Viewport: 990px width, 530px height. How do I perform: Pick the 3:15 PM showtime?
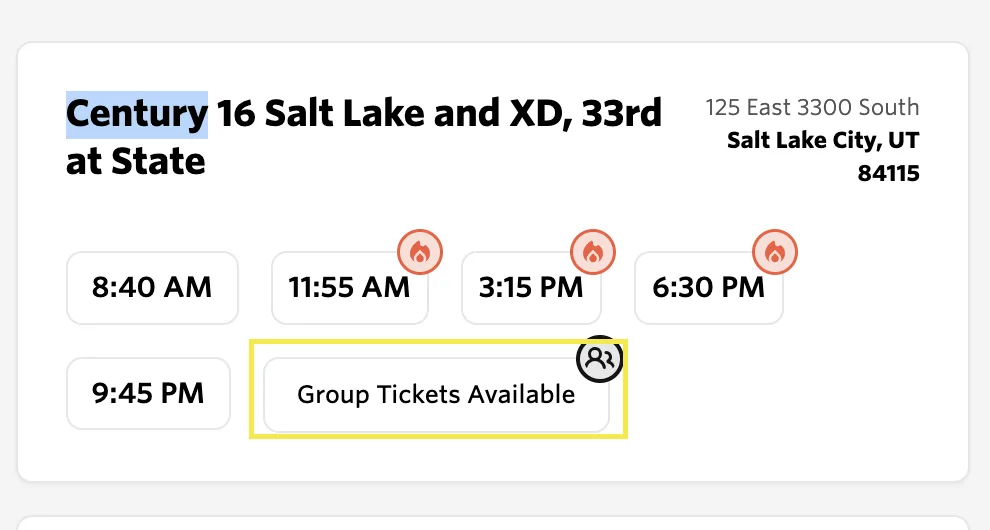tap(531, 287)
